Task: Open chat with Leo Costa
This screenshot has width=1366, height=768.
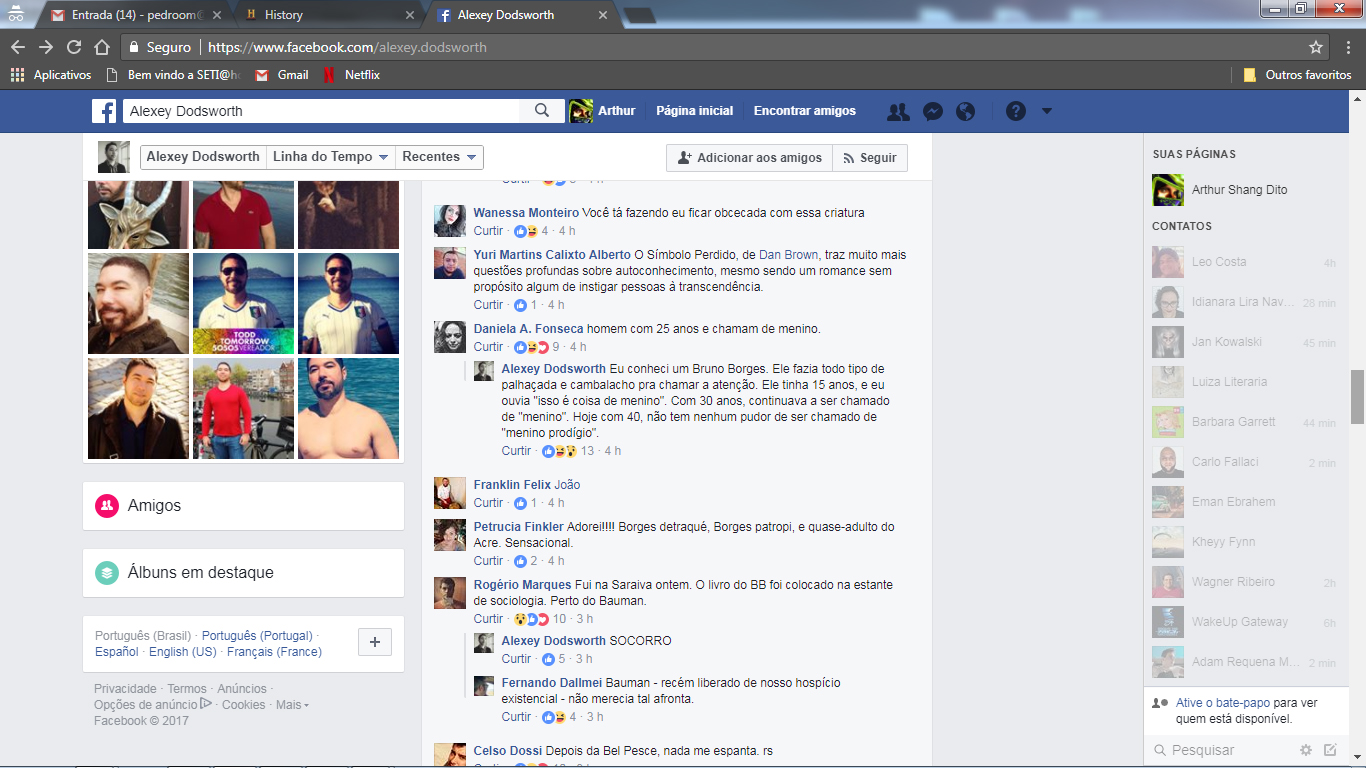Action: pyautogui.click(x=1244, y=262)
